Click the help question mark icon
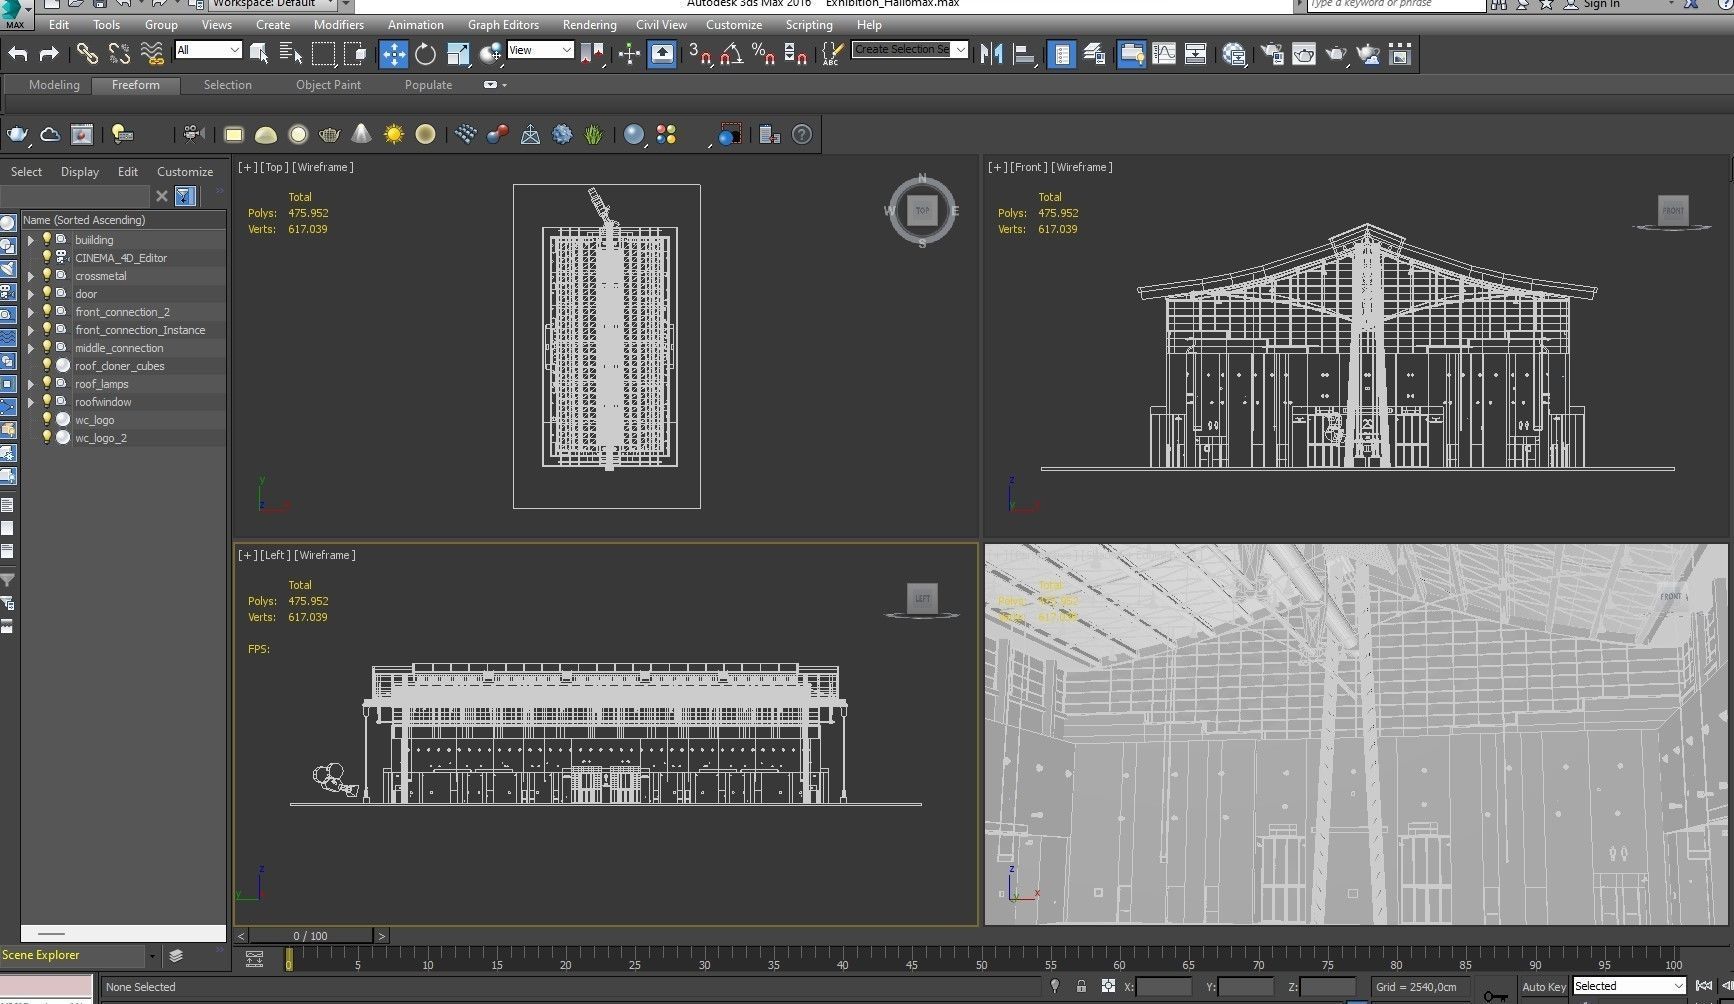Screen dimensions: 1734x1004 tap(802, 134)
